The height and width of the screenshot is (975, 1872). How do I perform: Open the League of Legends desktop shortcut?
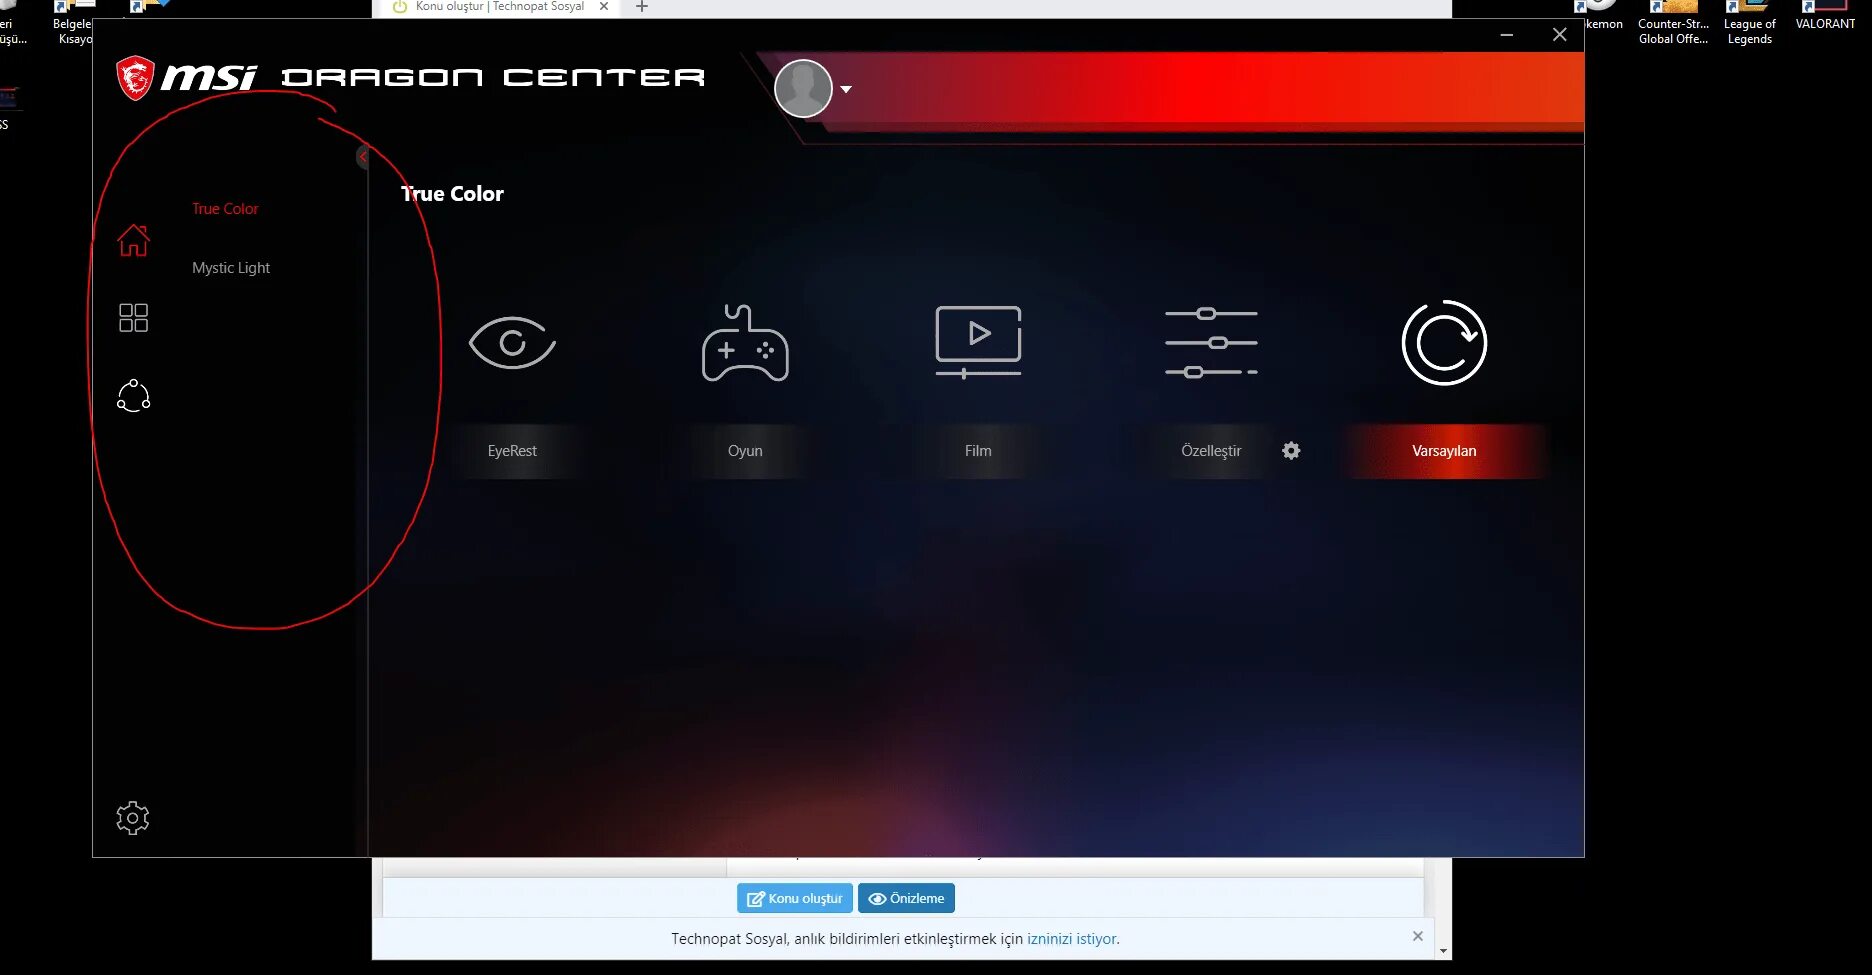(1749, 23)
